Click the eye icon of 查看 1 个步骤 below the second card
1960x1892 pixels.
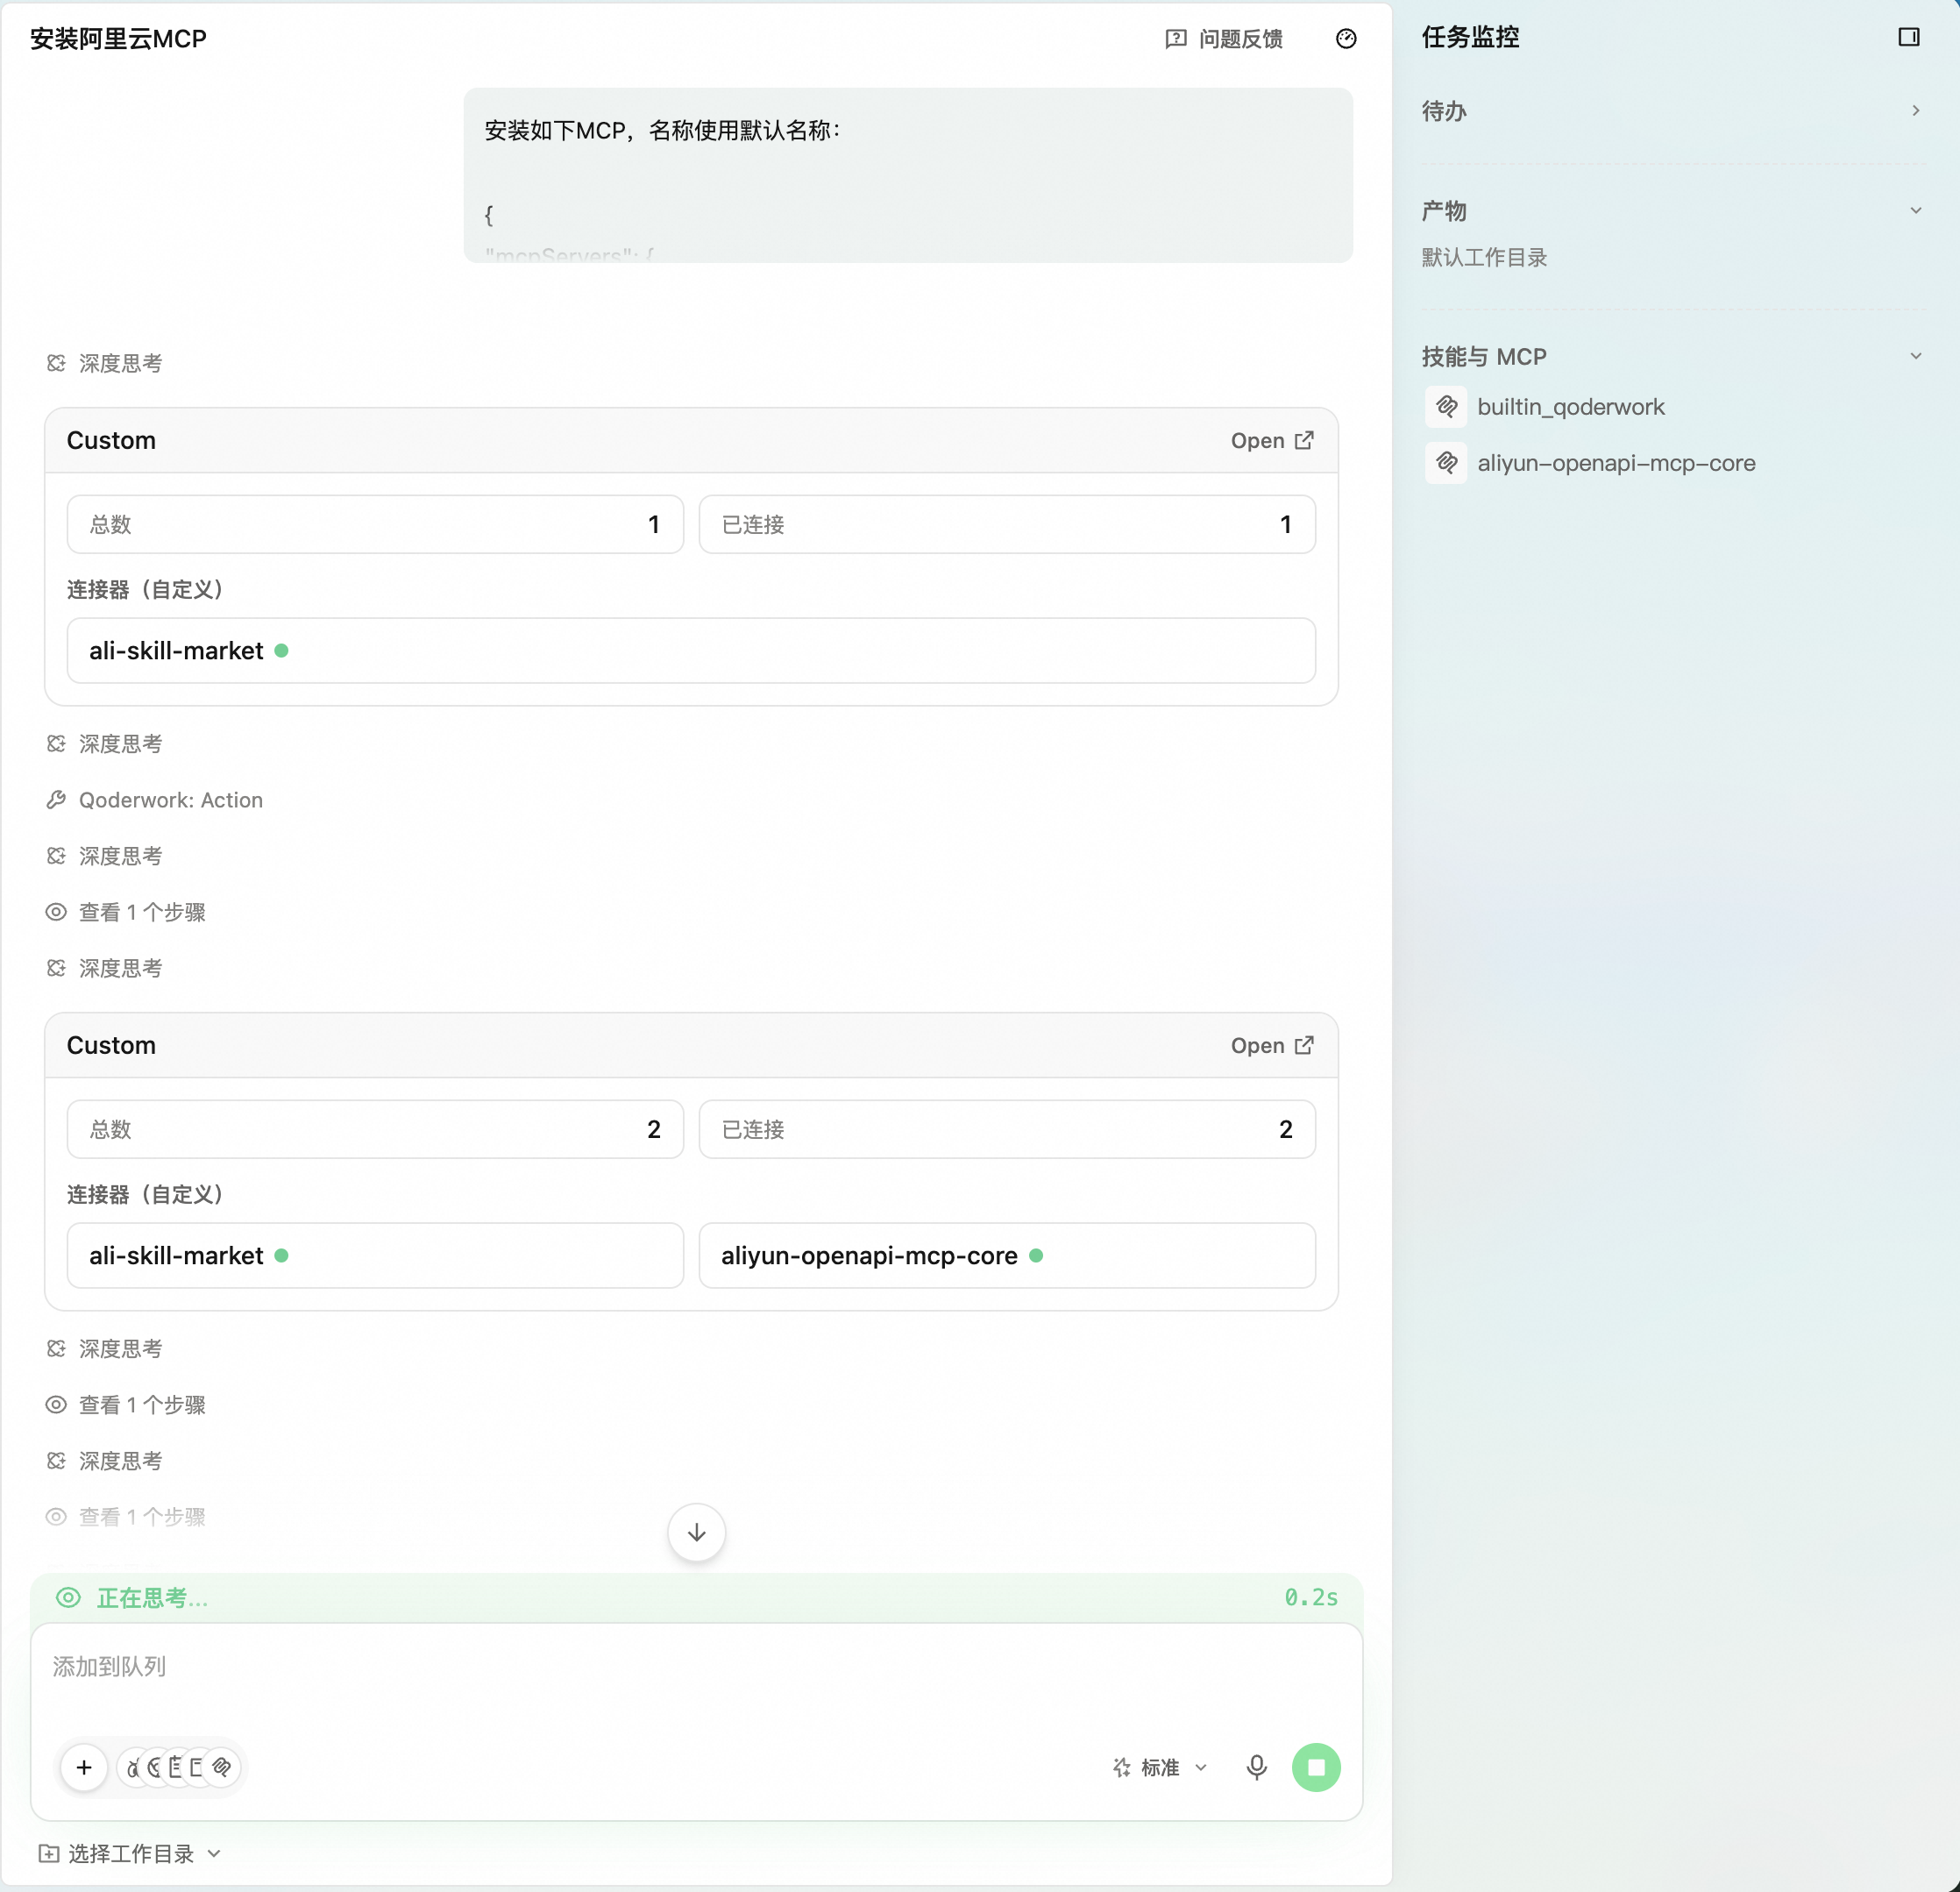click(x=56, y=1405)
